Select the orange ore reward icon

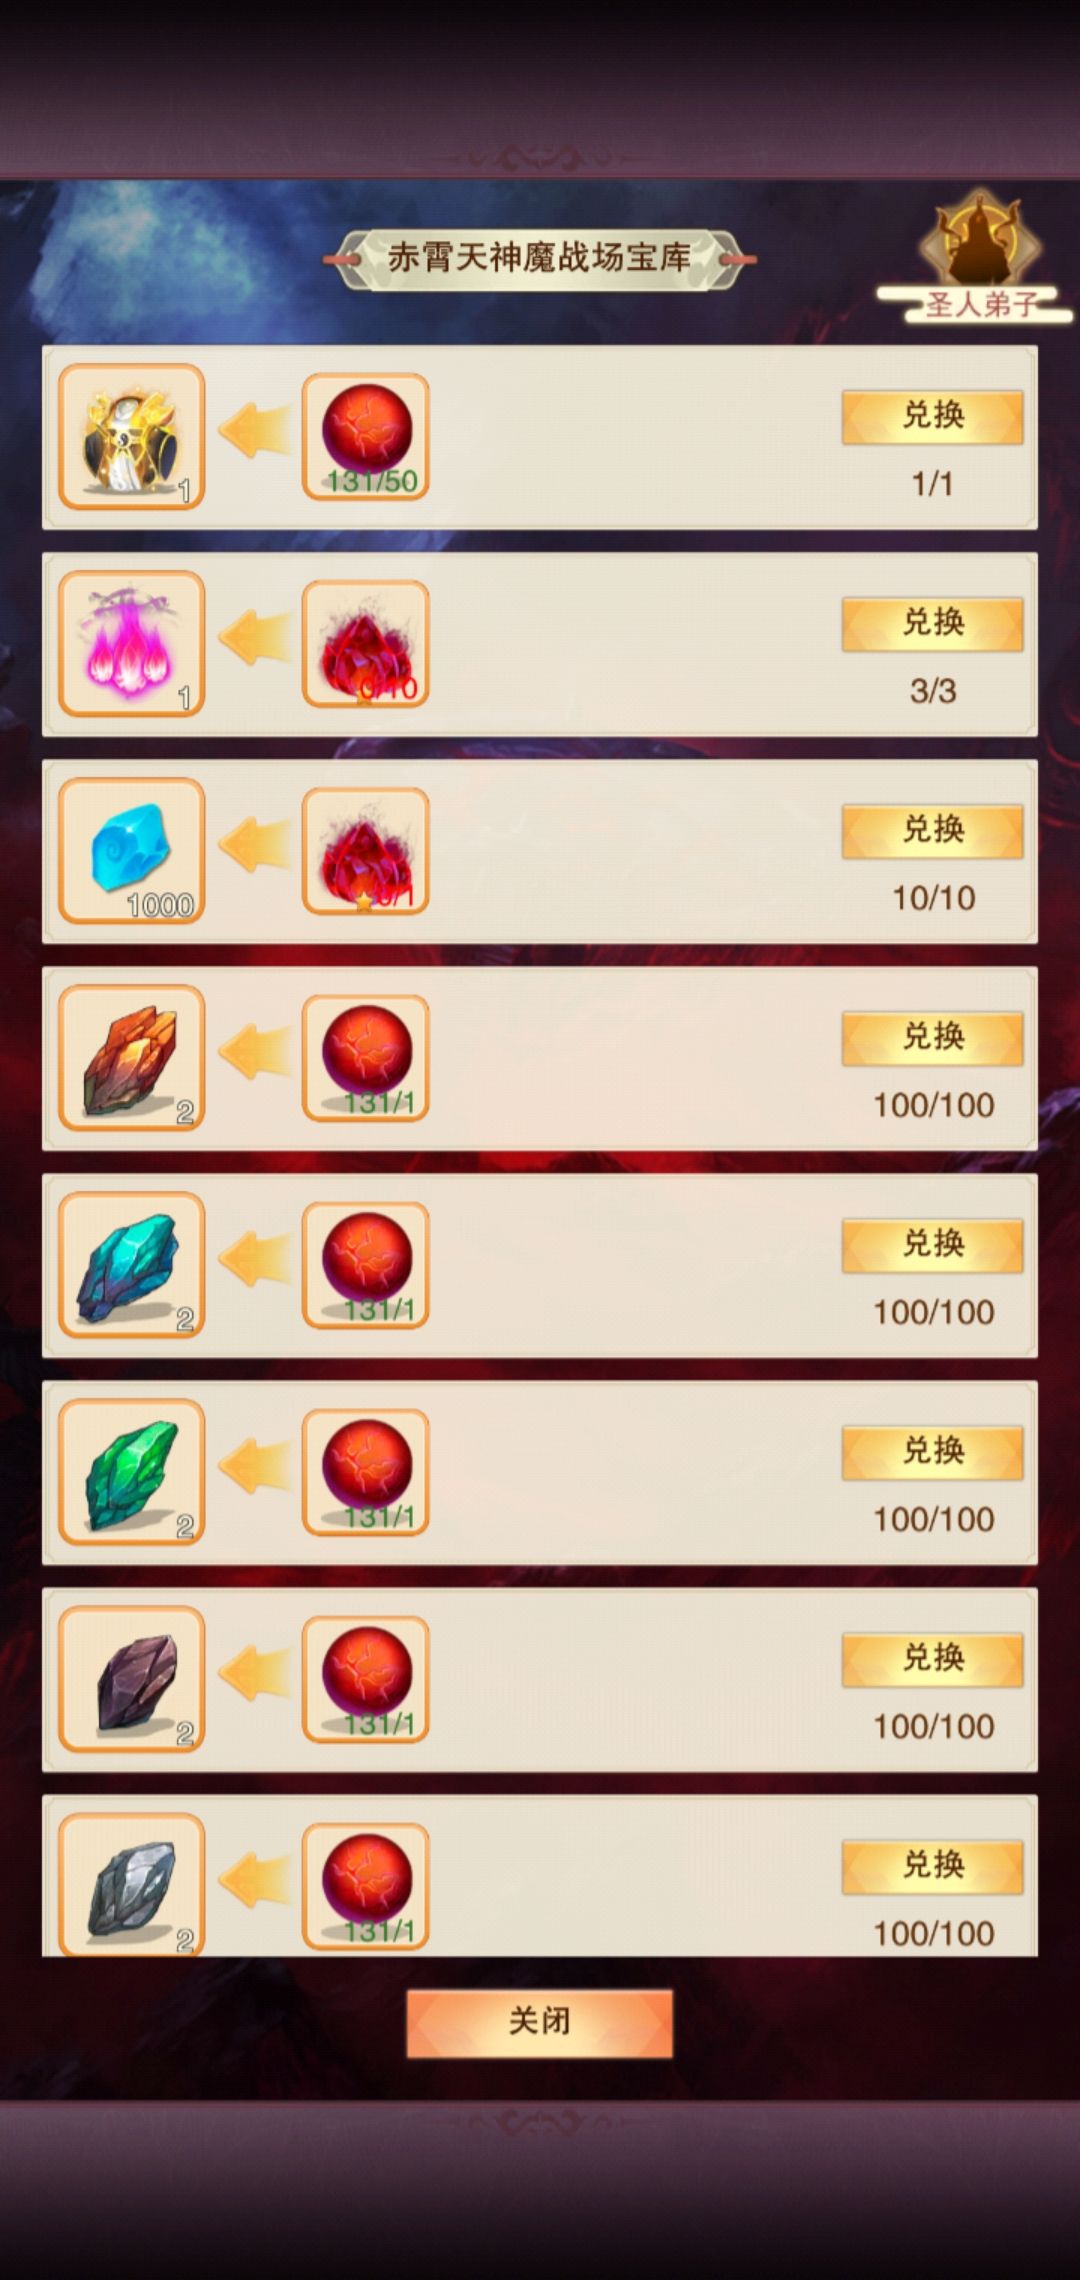click(132, 1058)
